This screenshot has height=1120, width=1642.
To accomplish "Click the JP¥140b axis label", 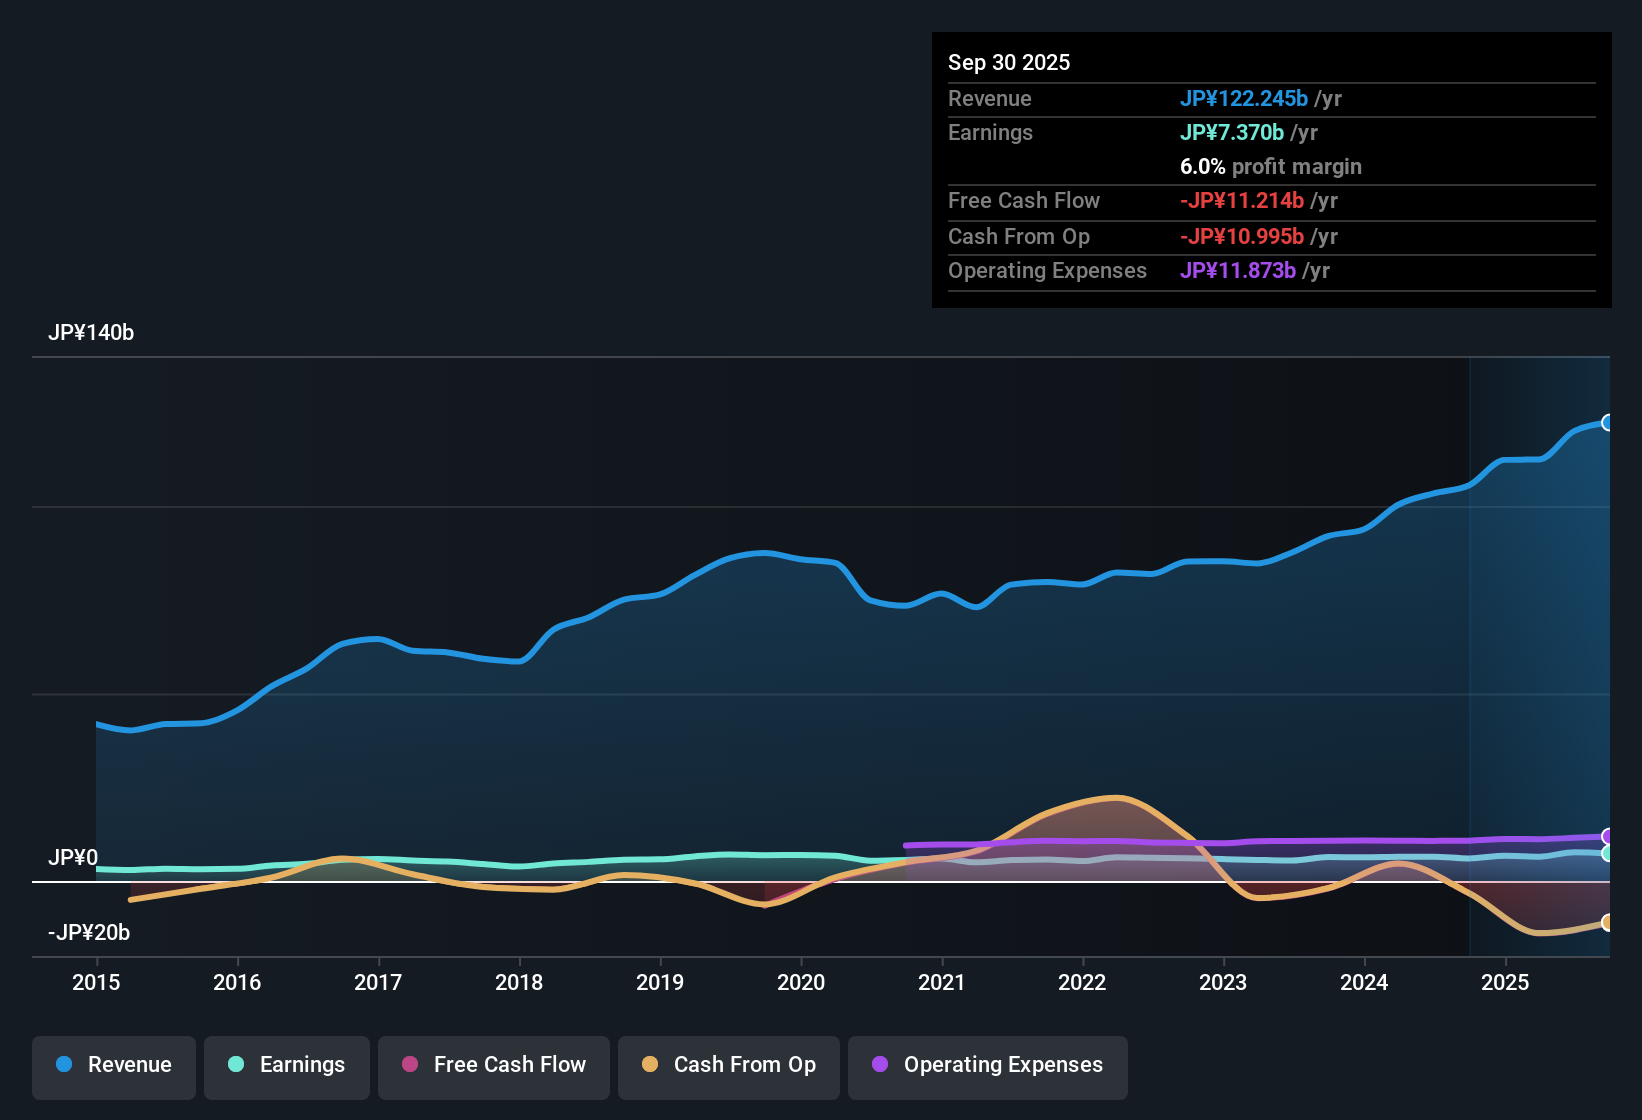I will [91, 333].
